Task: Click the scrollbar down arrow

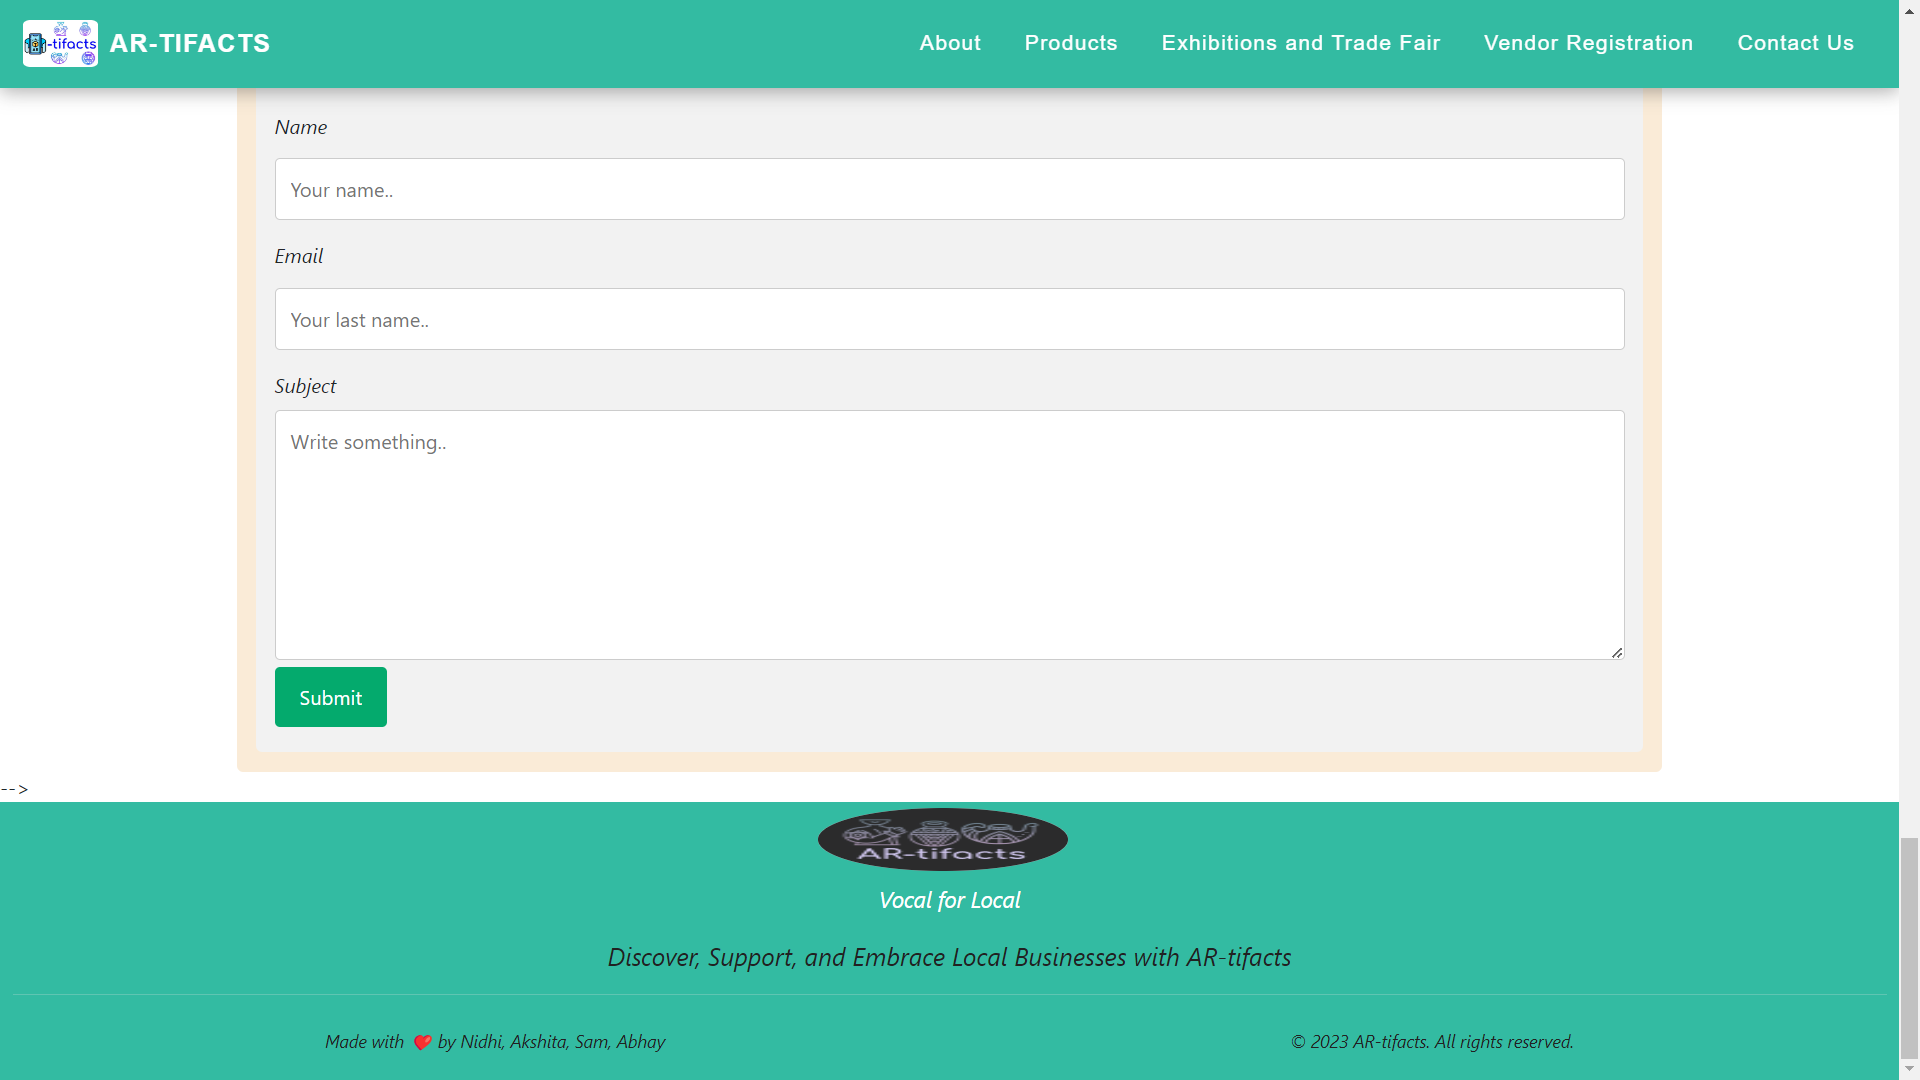Action: coord(1909,1069)
